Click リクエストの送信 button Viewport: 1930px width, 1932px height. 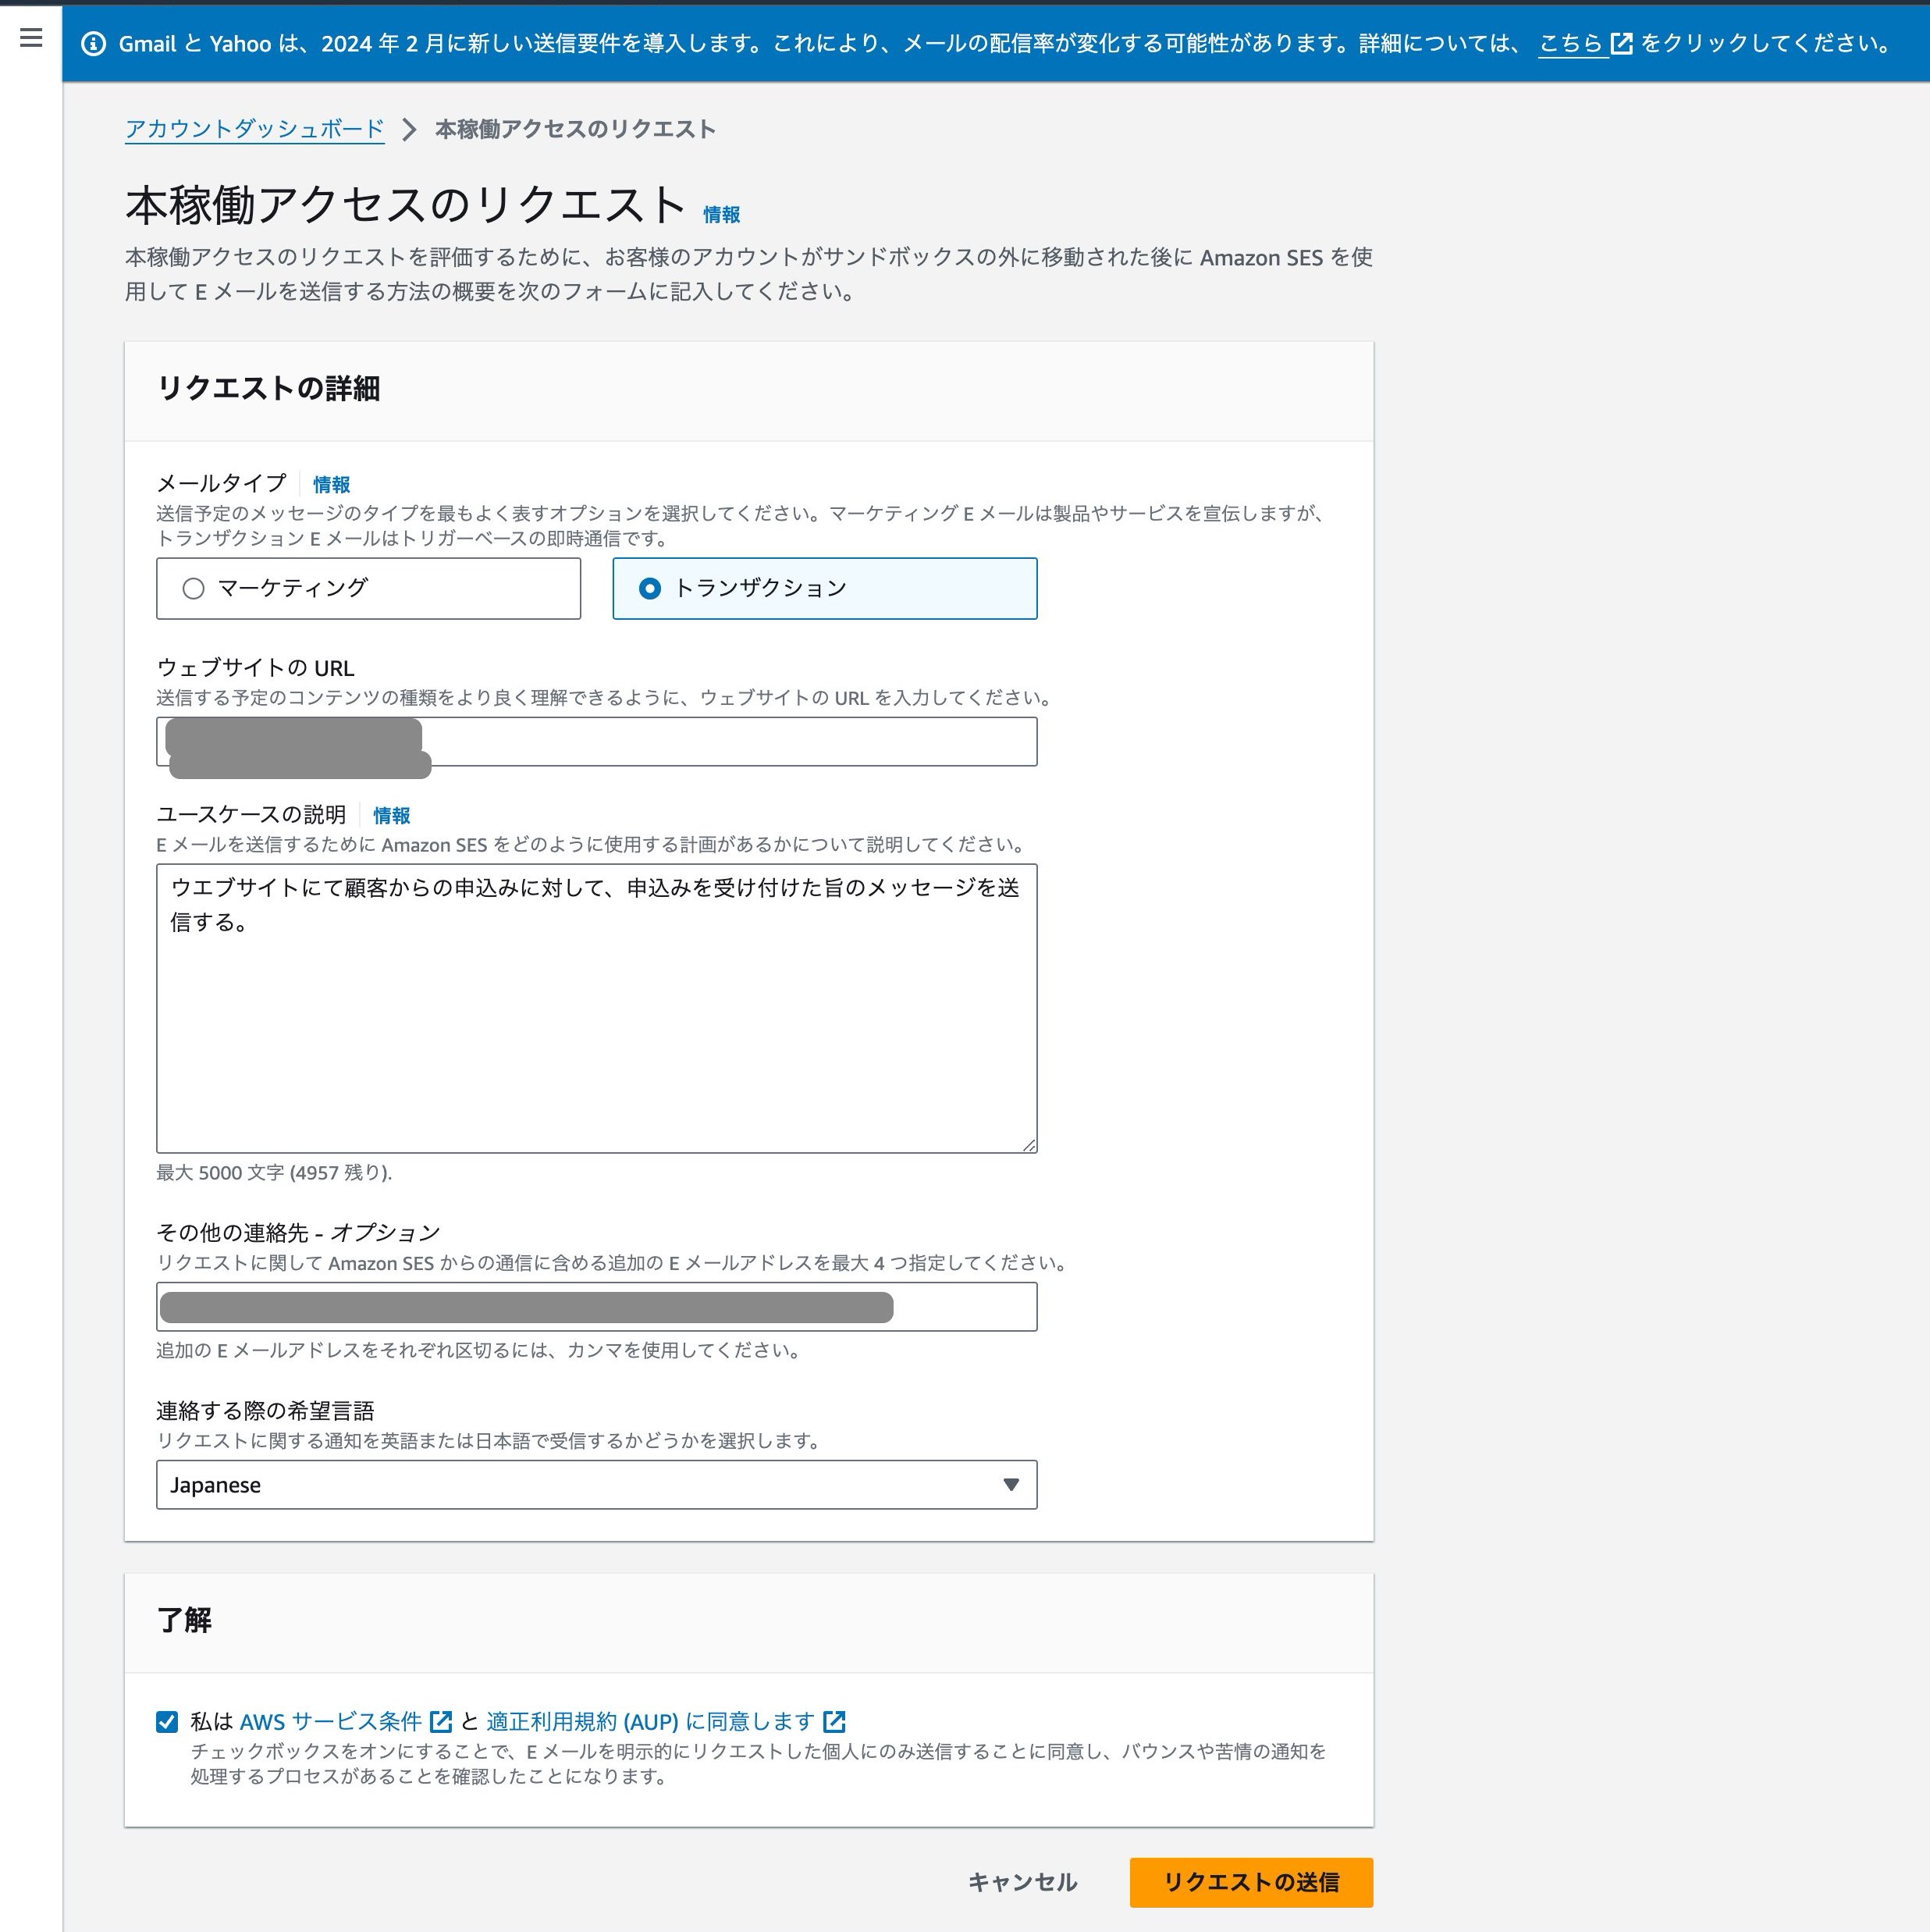point(1251,1883)
